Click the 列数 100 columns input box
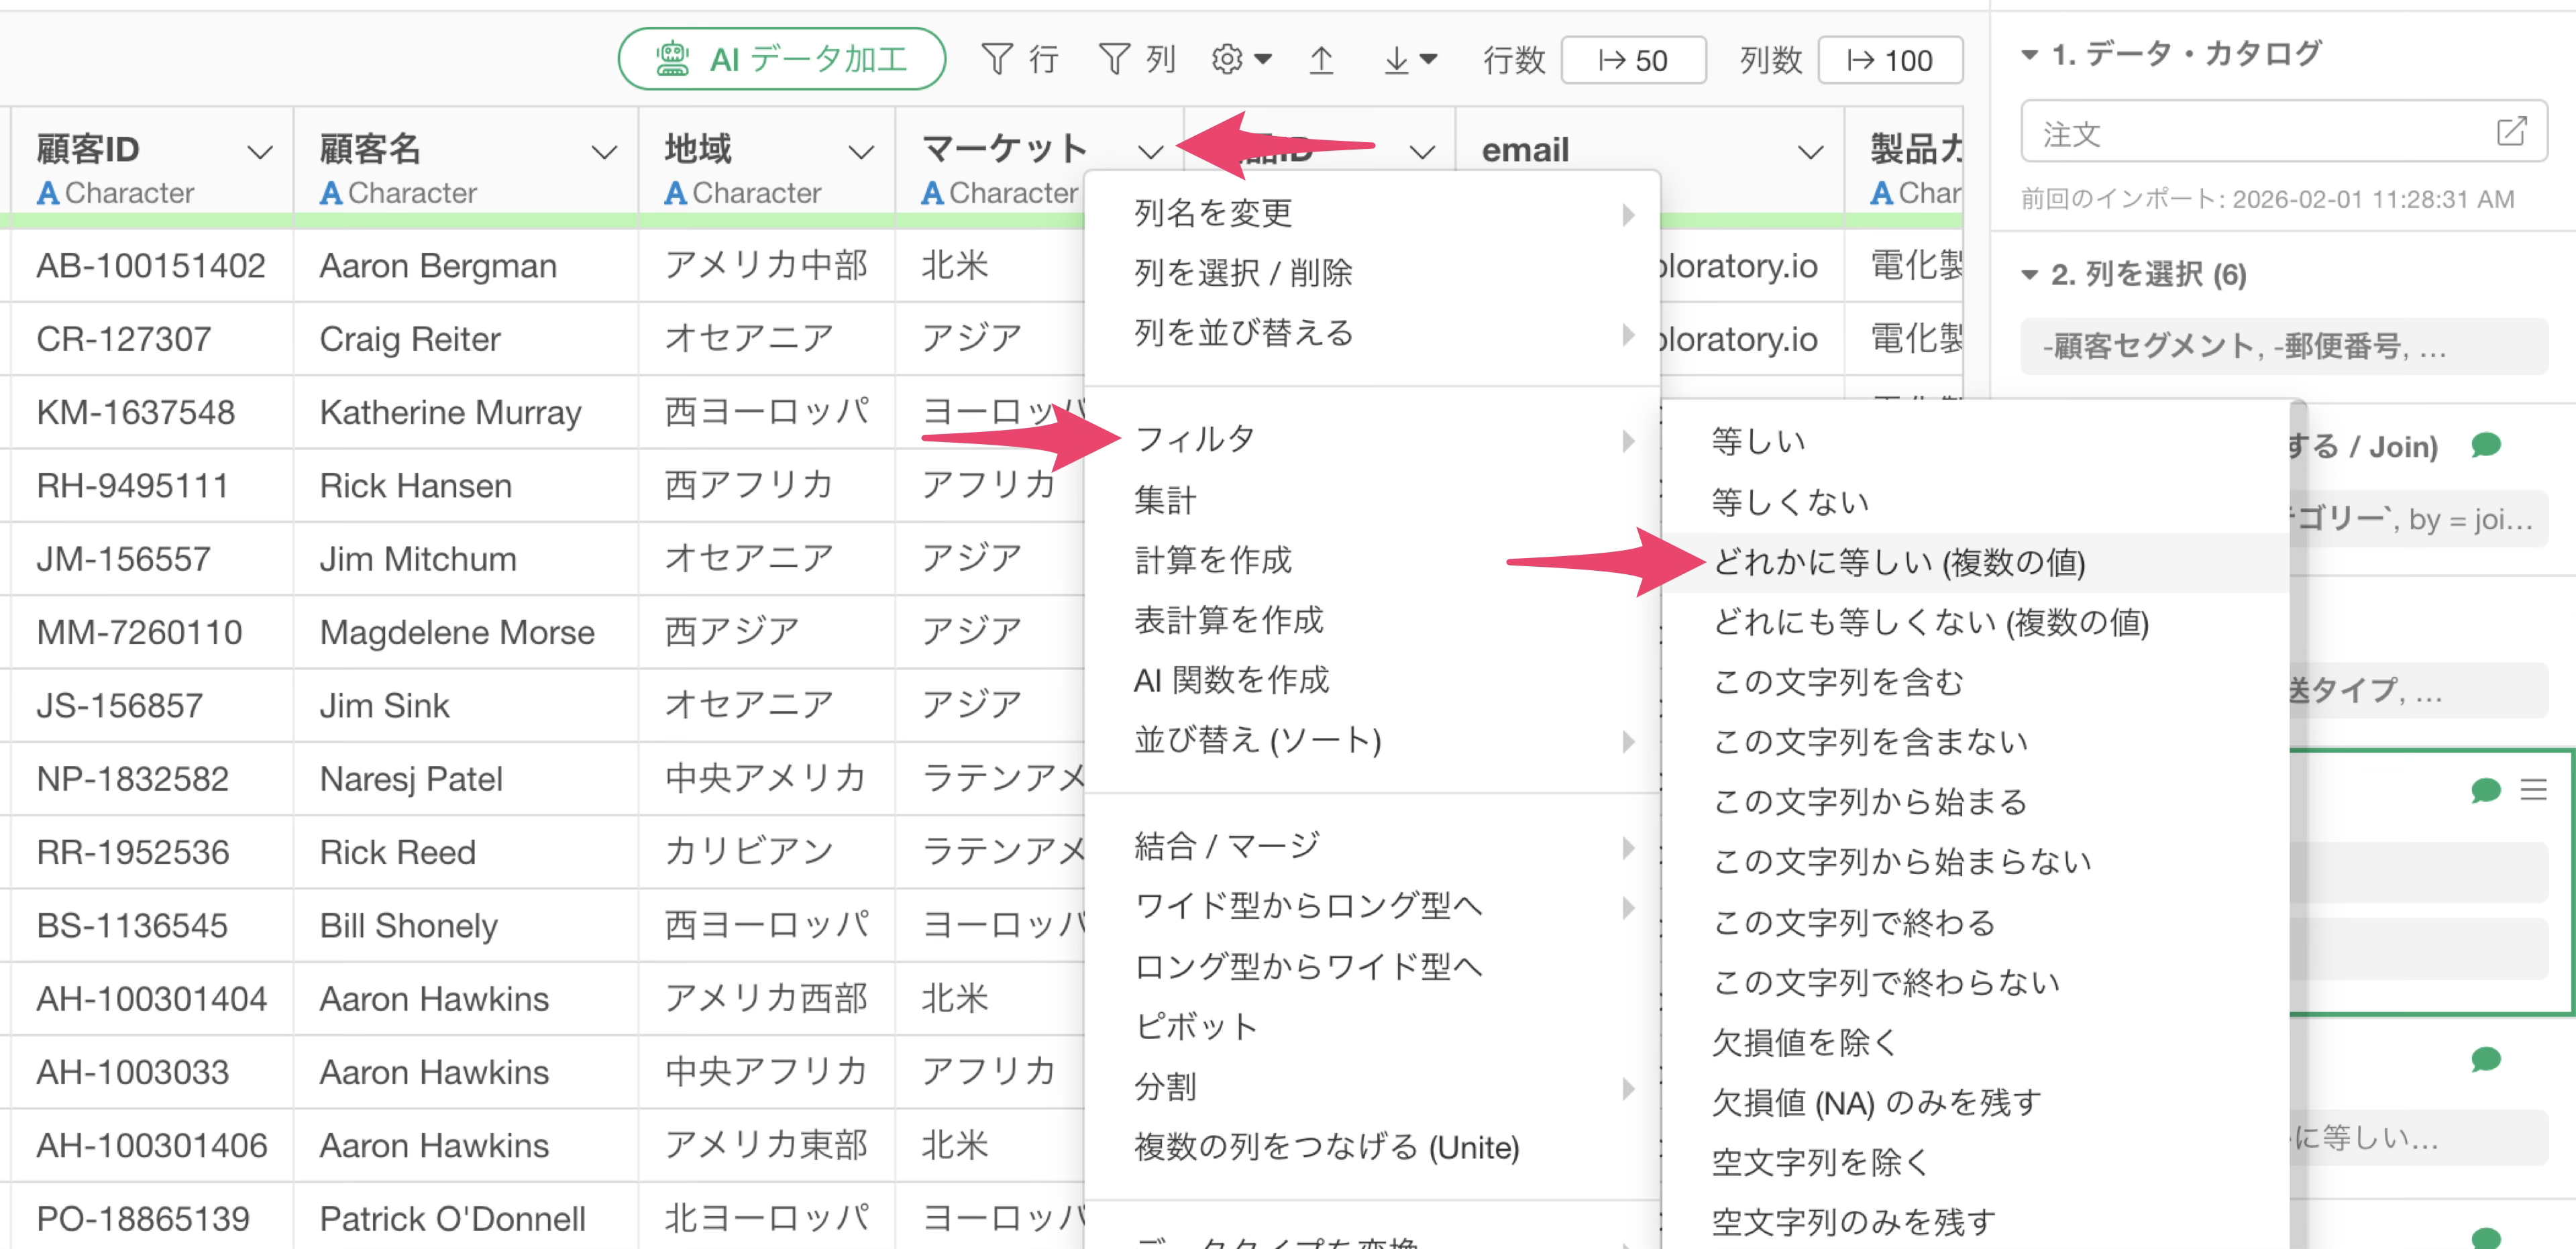Viewport: 2576px width, 1249px height. 1889,60
